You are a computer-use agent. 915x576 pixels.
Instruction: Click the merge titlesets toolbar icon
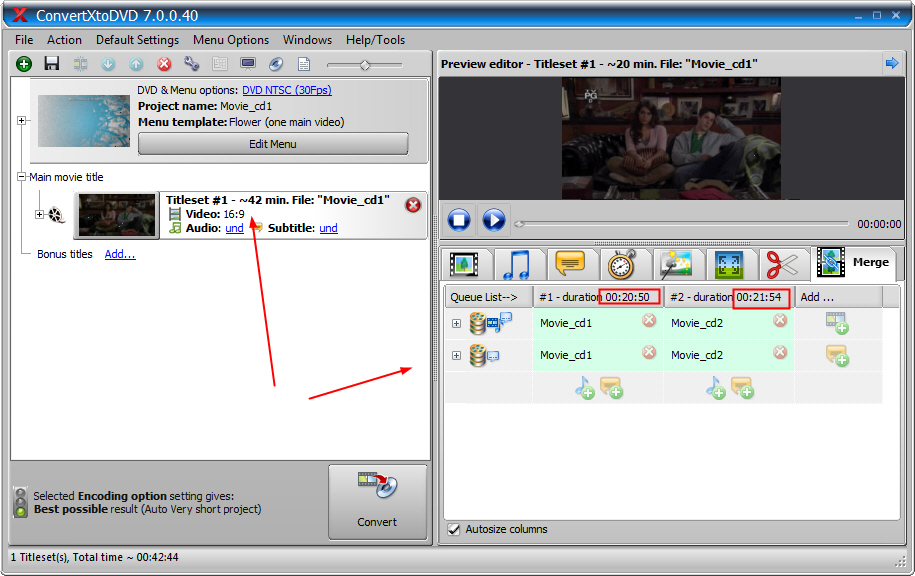click(x=81, y=64)
